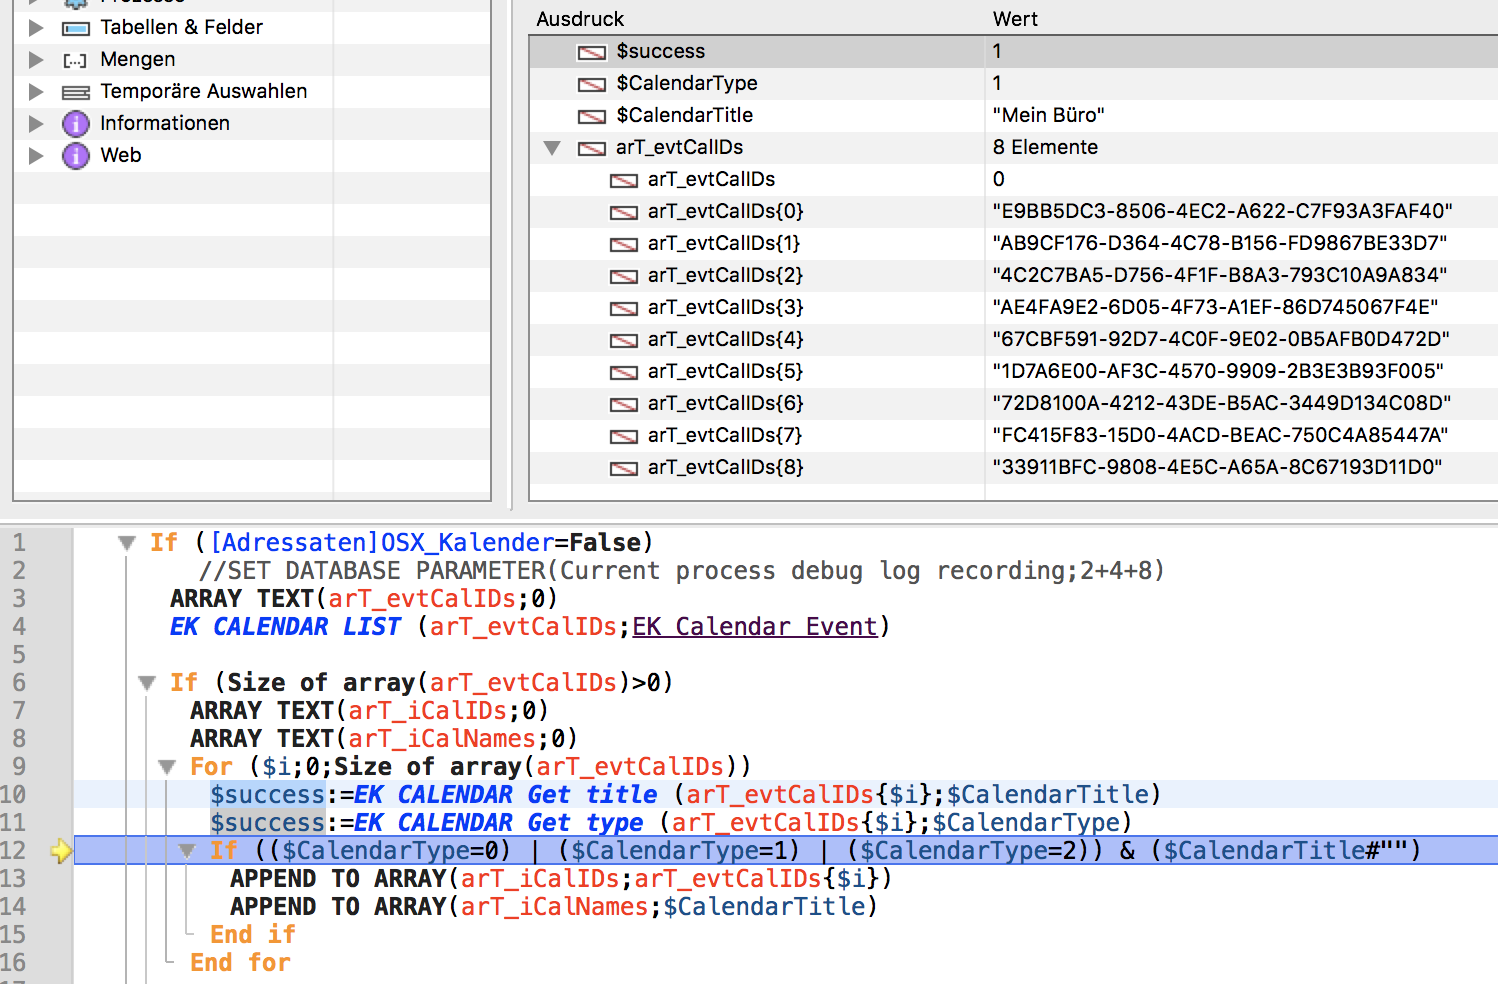Click the Ausdruck column header
Screen dimensions: 1498x984
(x=580, y=19)
